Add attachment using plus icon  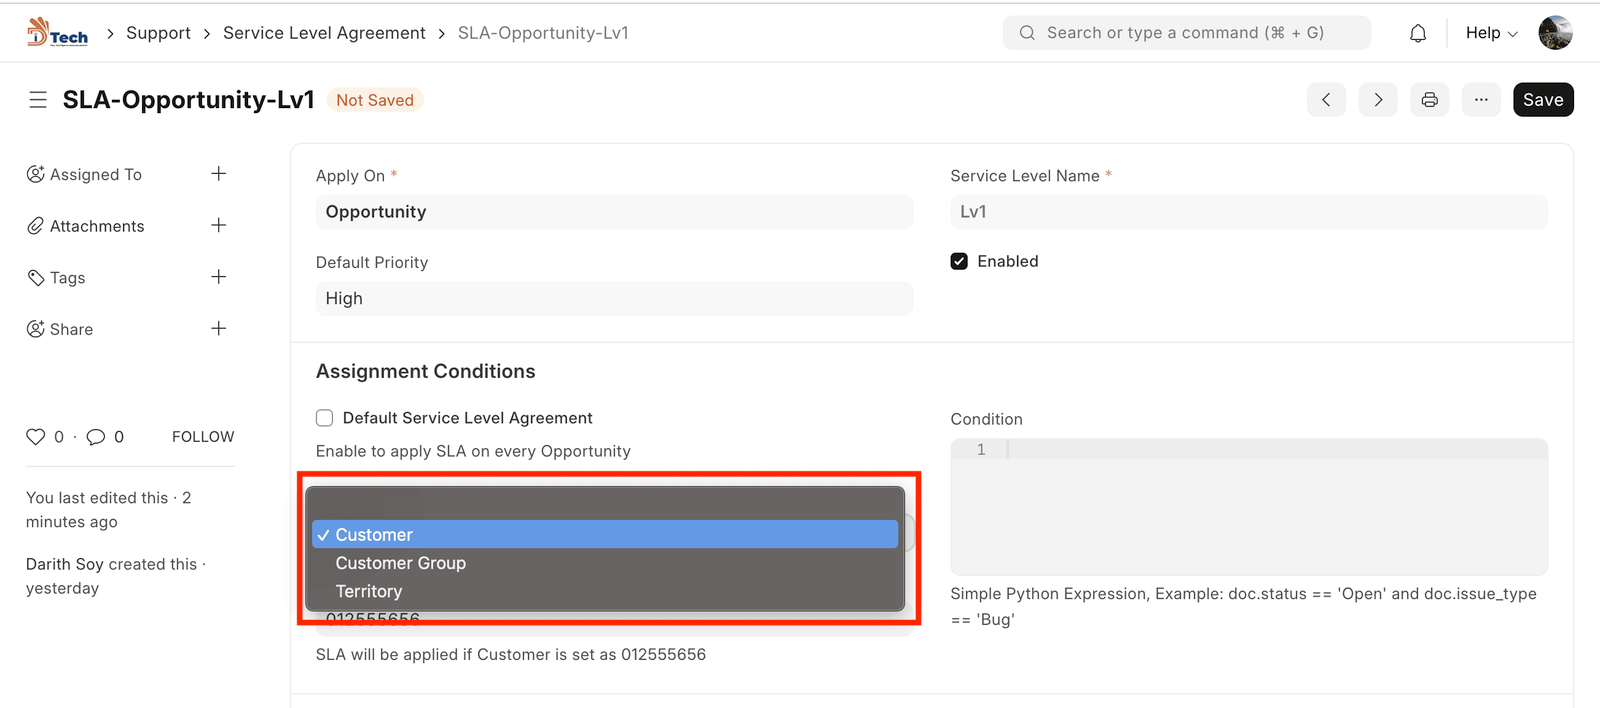pyautogui.click(x=219, y=226)
